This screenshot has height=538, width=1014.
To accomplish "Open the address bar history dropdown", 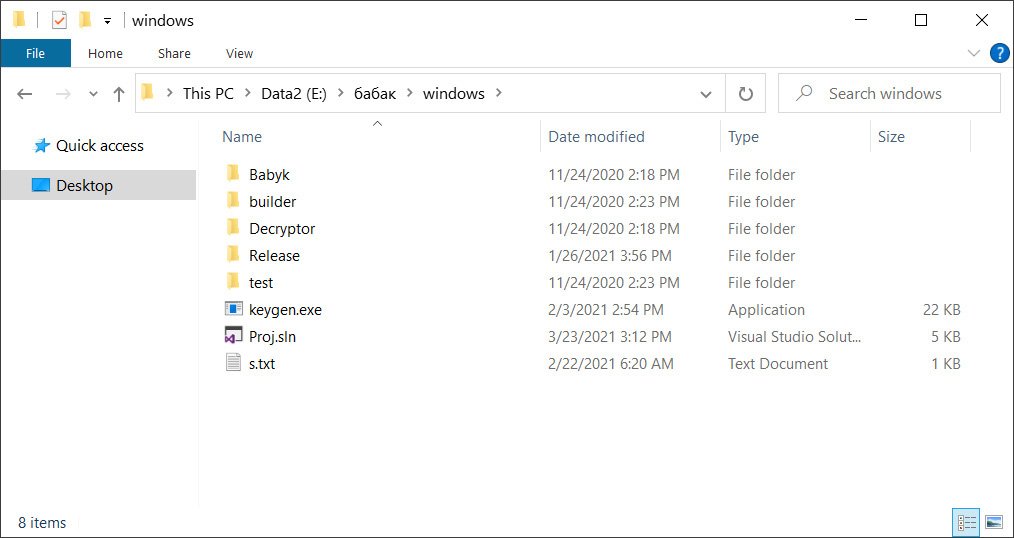I will (x=706, y=94).
